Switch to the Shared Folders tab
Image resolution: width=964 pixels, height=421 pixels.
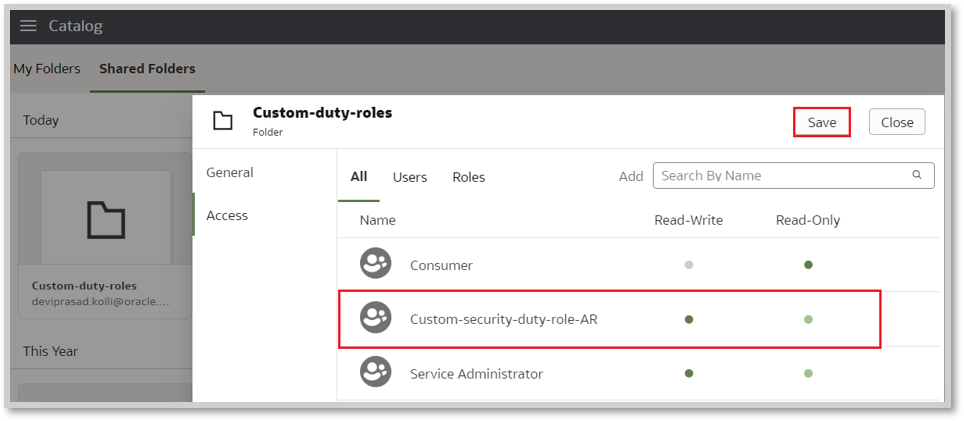(x=147, y=69)
